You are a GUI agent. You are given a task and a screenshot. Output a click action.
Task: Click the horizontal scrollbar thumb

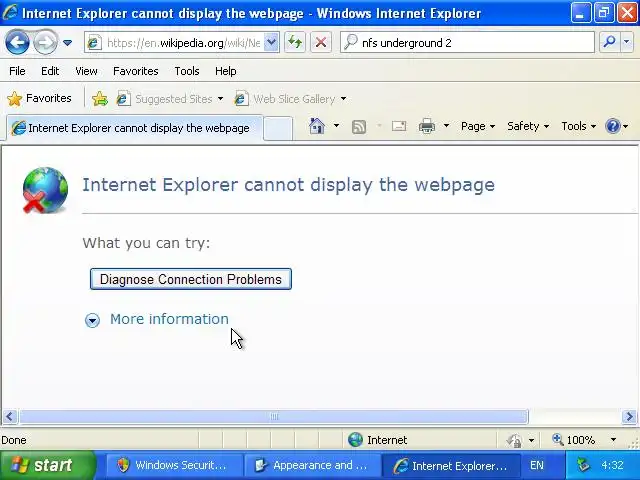[x=274, y=416]
